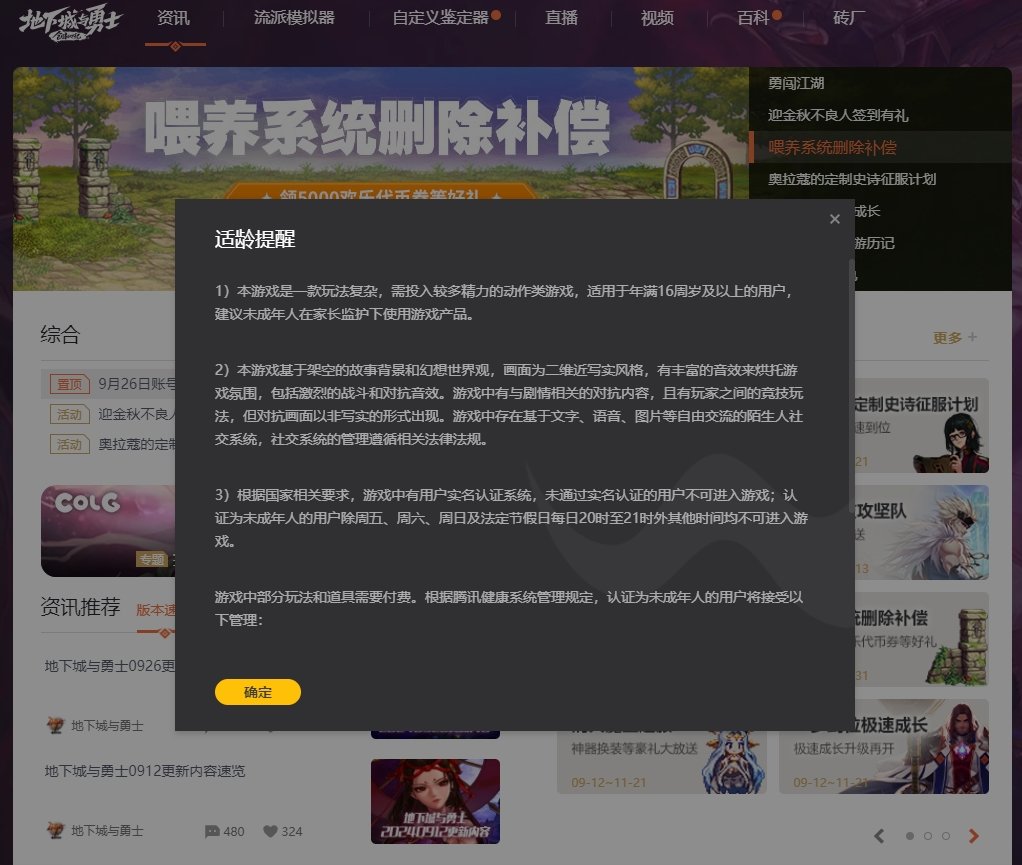Viewport: 1022px width, 865px height.
Task: Switch to the 直播 navigation item
Action: click(x=561, y=18)
